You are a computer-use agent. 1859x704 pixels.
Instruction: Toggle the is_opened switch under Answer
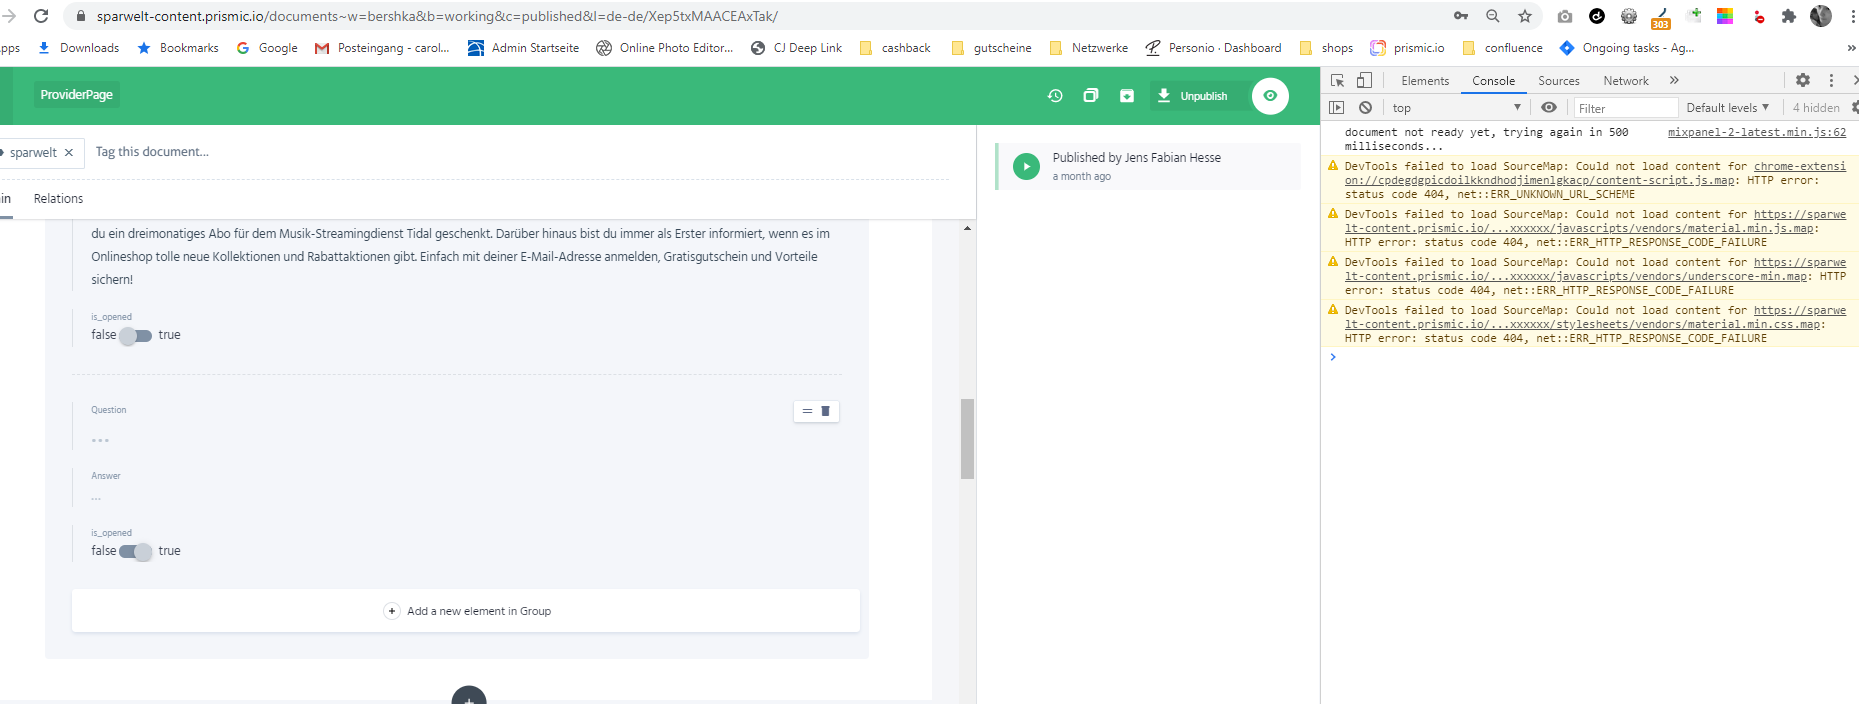click(135, 552)
